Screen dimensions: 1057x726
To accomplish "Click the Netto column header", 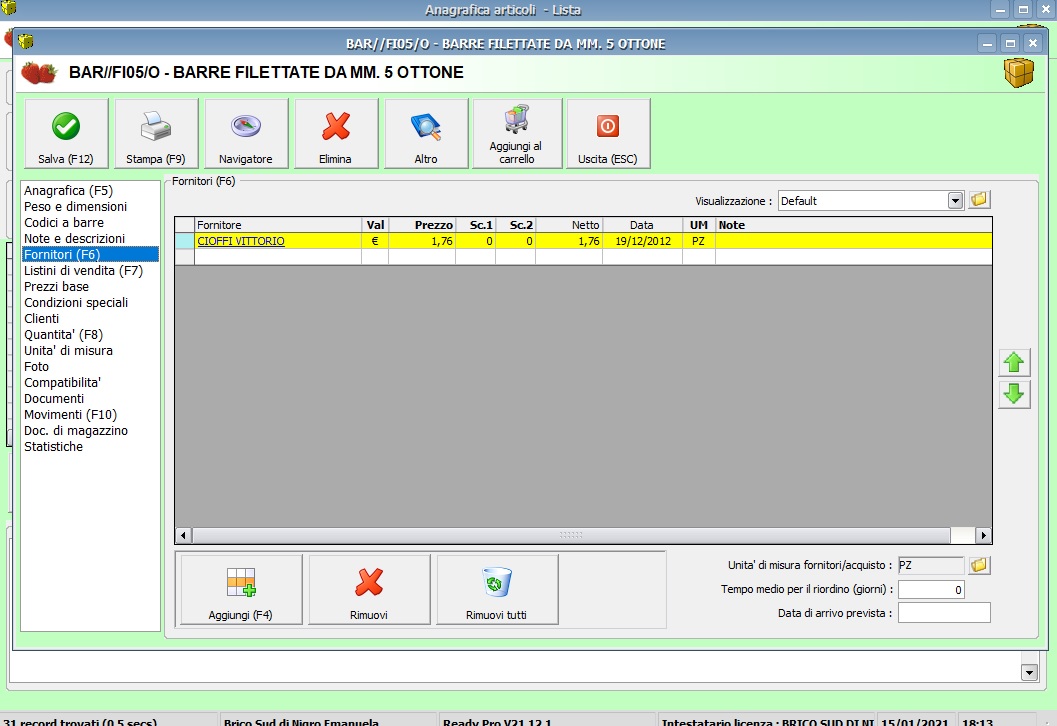I will [569, 225].
